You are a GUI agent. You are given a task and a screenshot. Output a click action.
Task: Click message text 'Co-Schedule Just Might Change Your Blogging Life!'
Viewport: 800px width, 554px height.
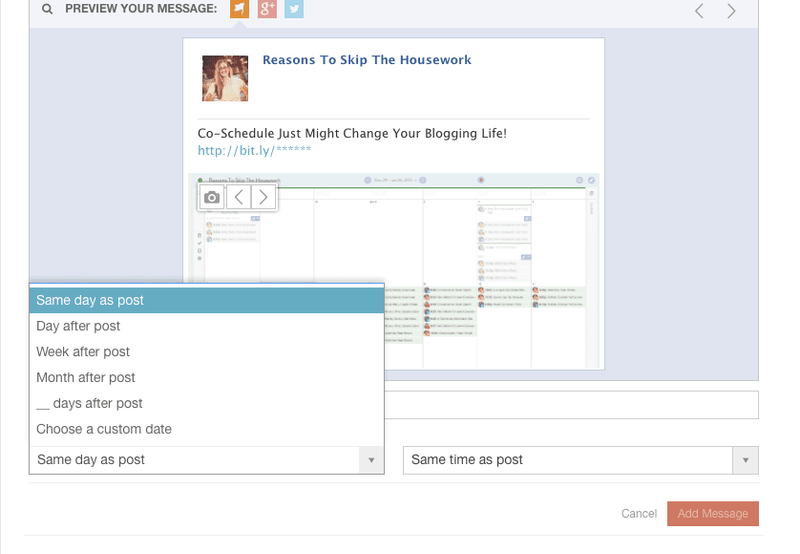point(352,134)
